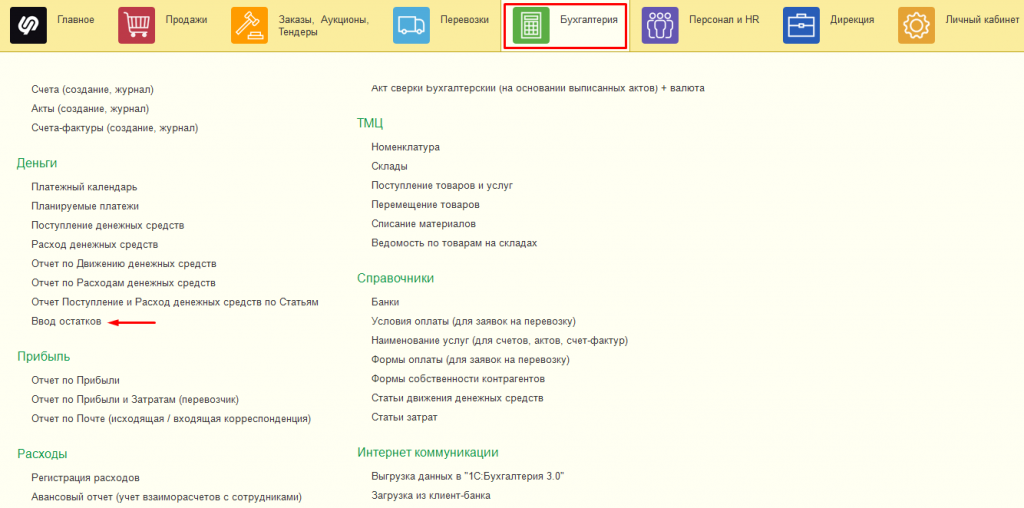Open Загрузка из клиент-банка
This screenshot has width=1024, height=508.
tap(431, 496)
